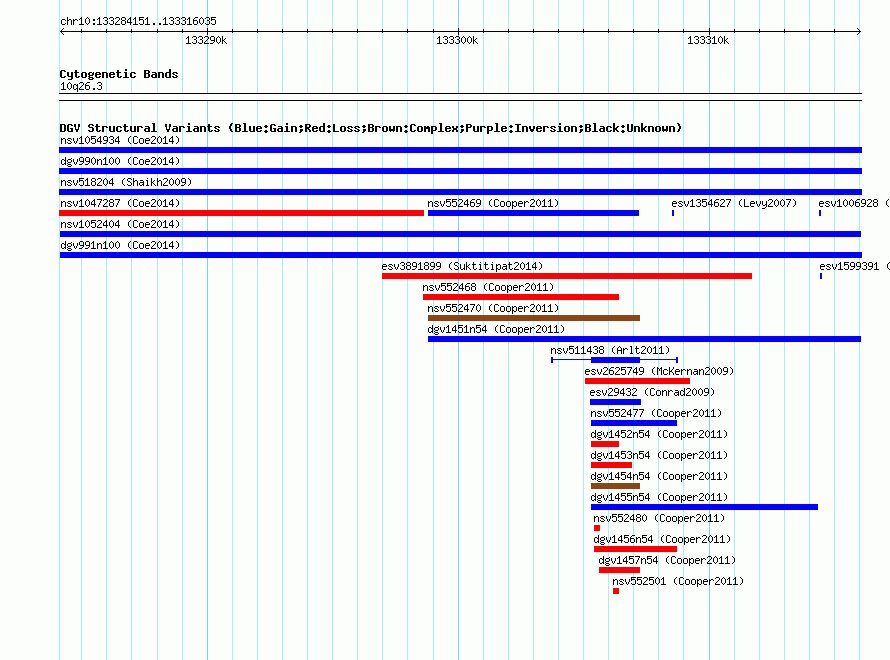This screenshot has height=660, width=890.
Task: Click the dgv1452n54 (Cooper2011) label
Action: point(659,434)
